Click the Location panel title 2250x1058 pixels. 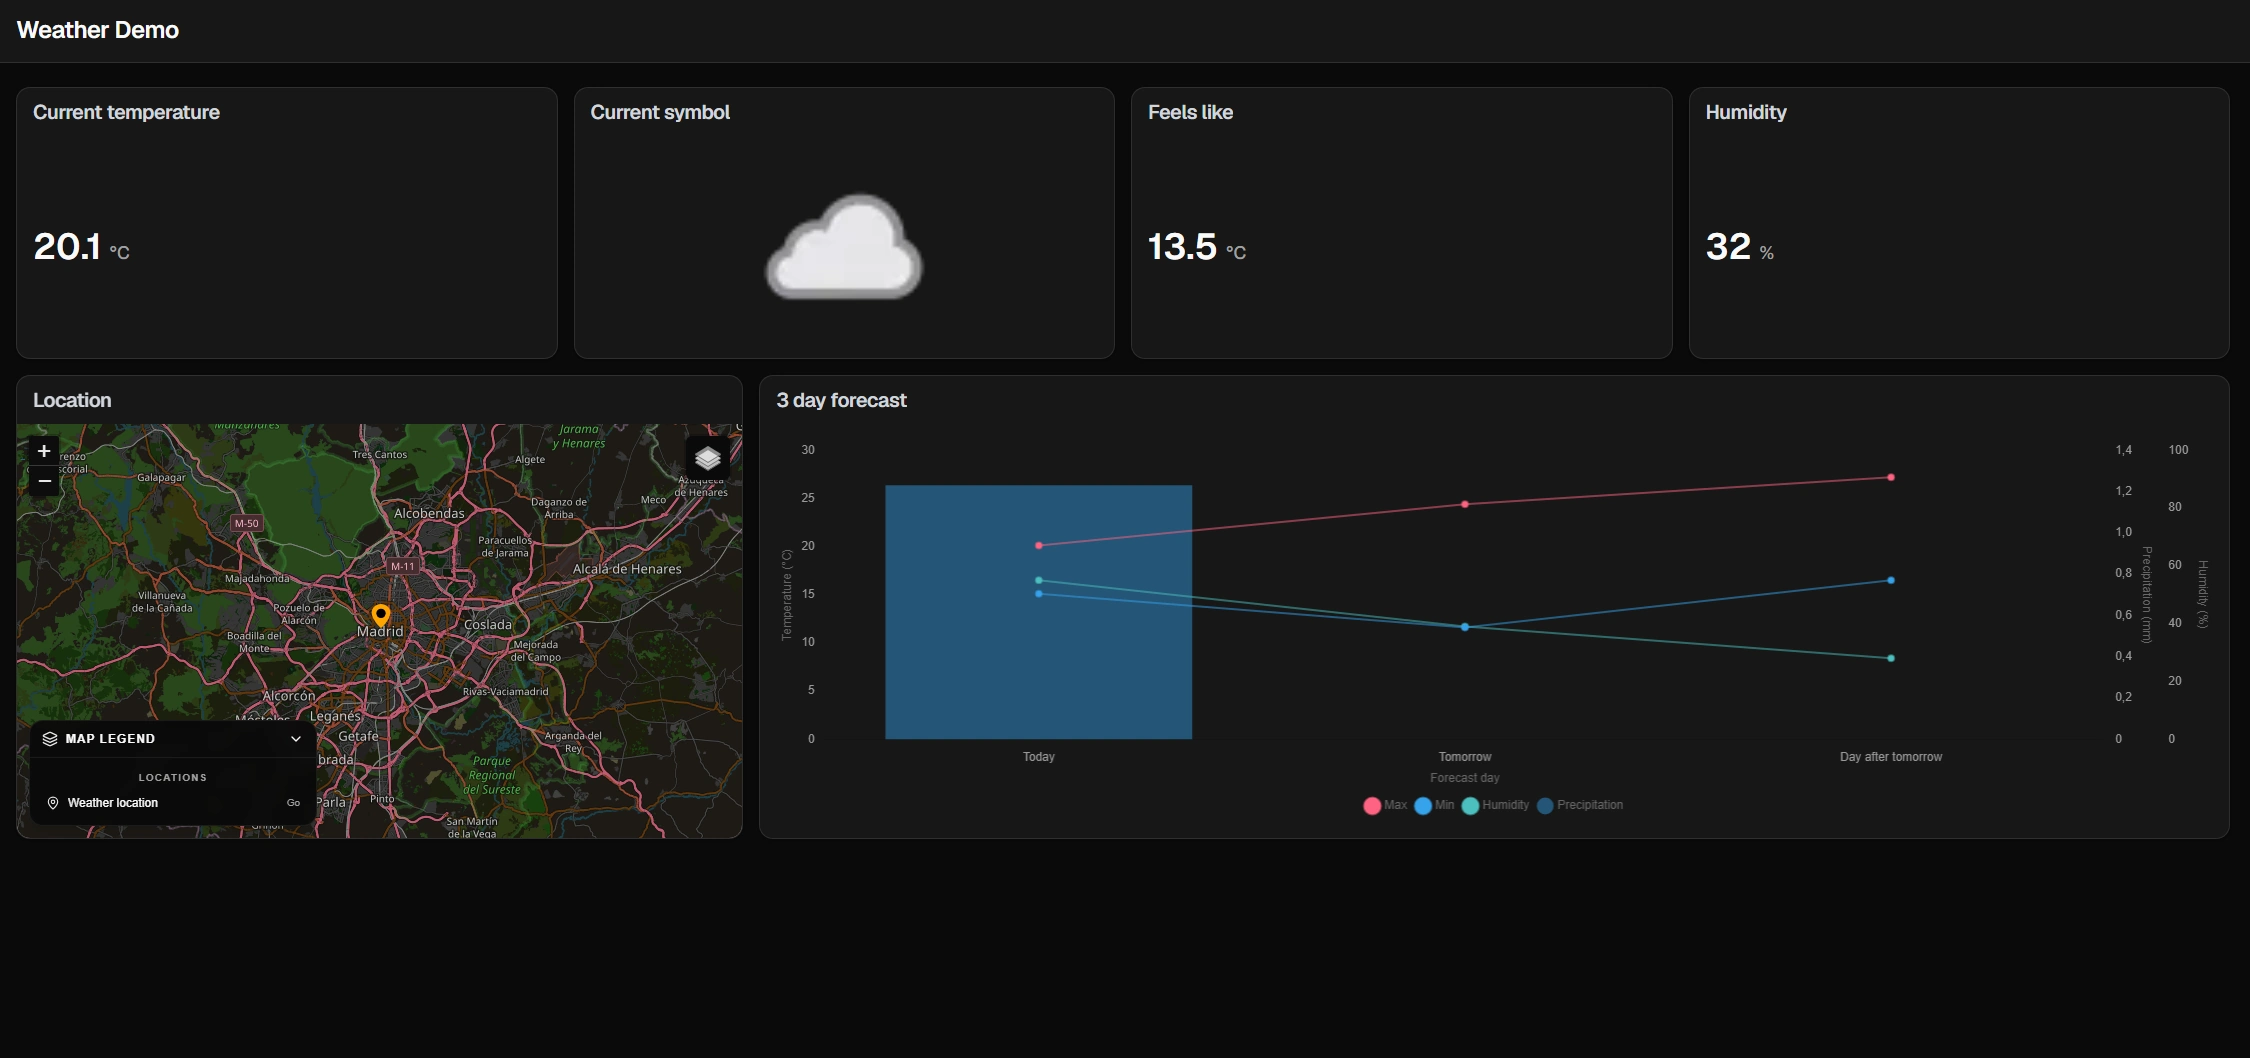(72, 400)
